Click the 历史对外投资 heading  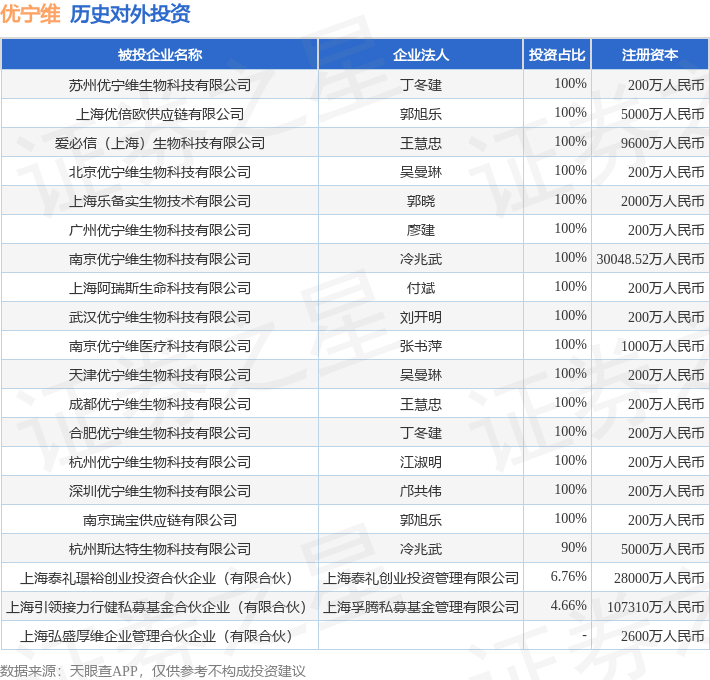130,14
